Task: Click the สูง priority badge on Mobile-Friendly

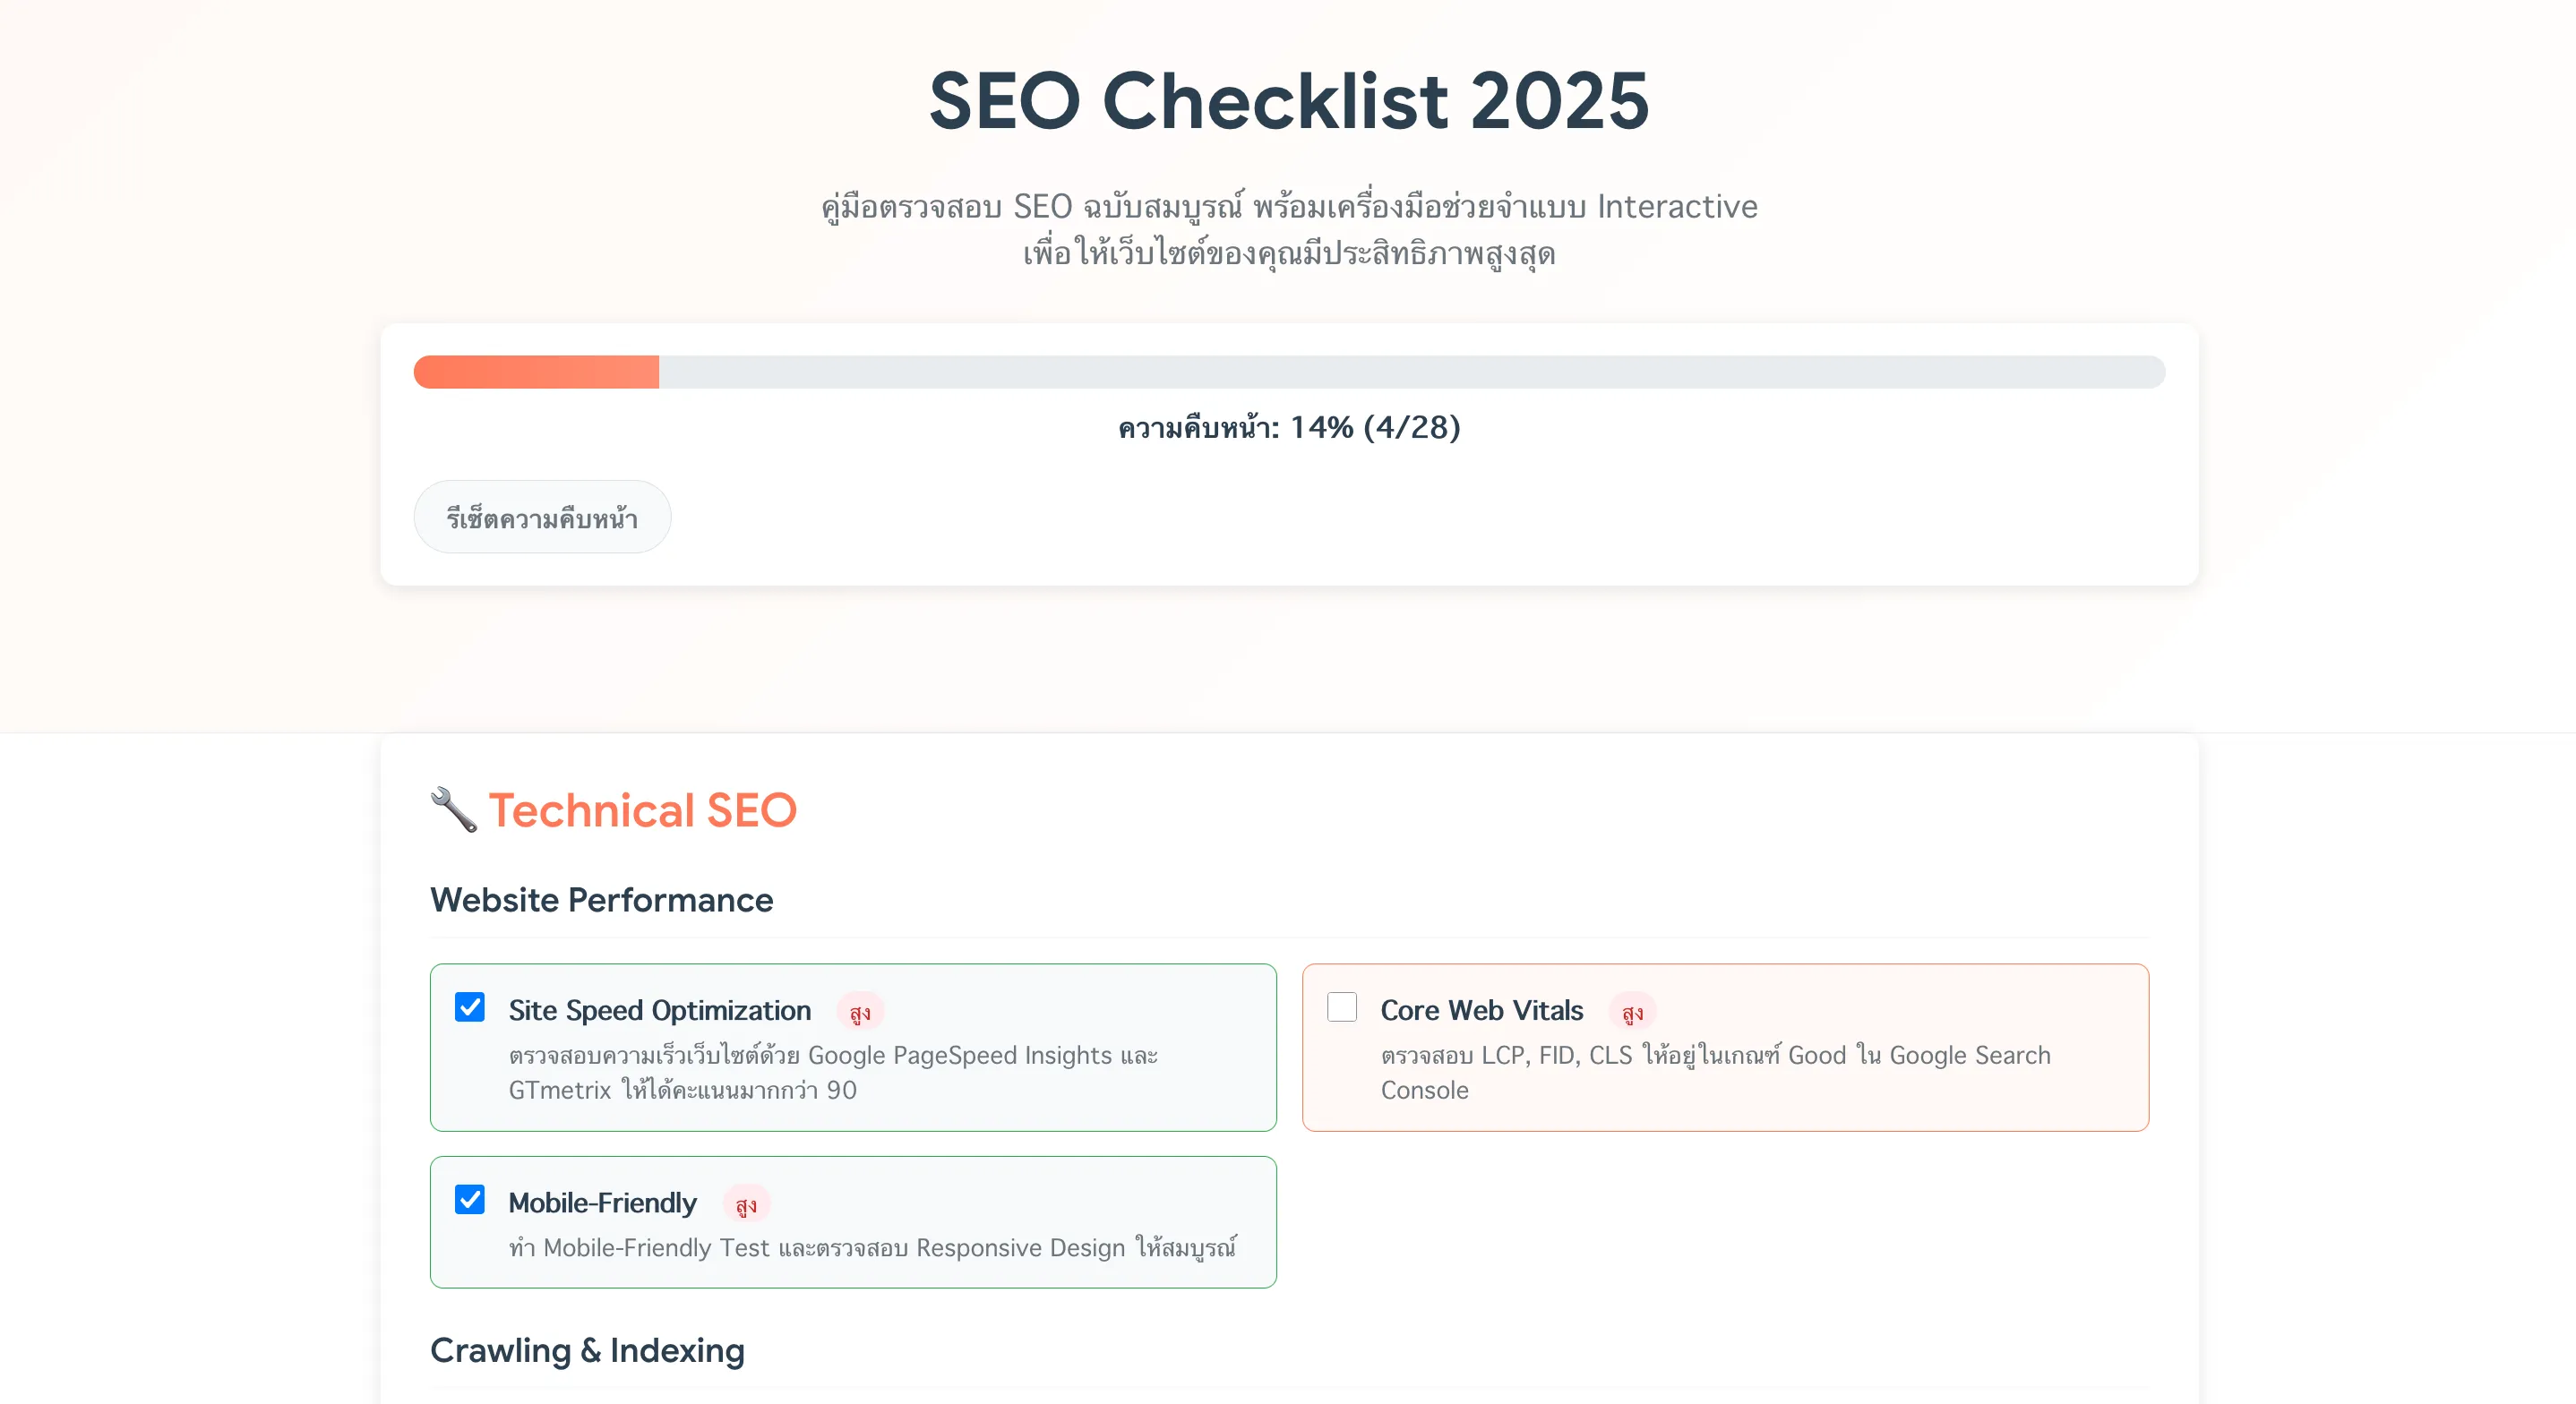Action: [746, 1204]
